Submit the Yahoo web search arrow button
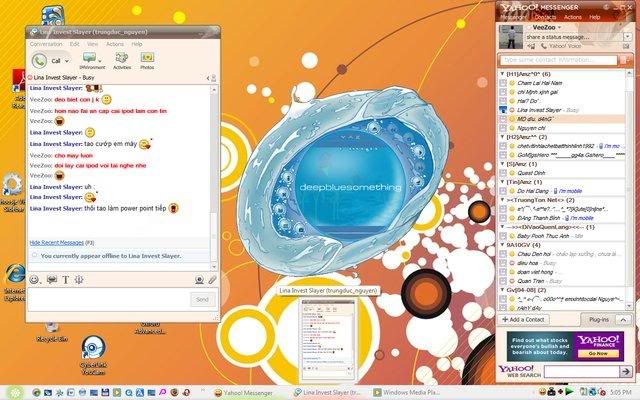The image size is (640, 400). point(625,371)
